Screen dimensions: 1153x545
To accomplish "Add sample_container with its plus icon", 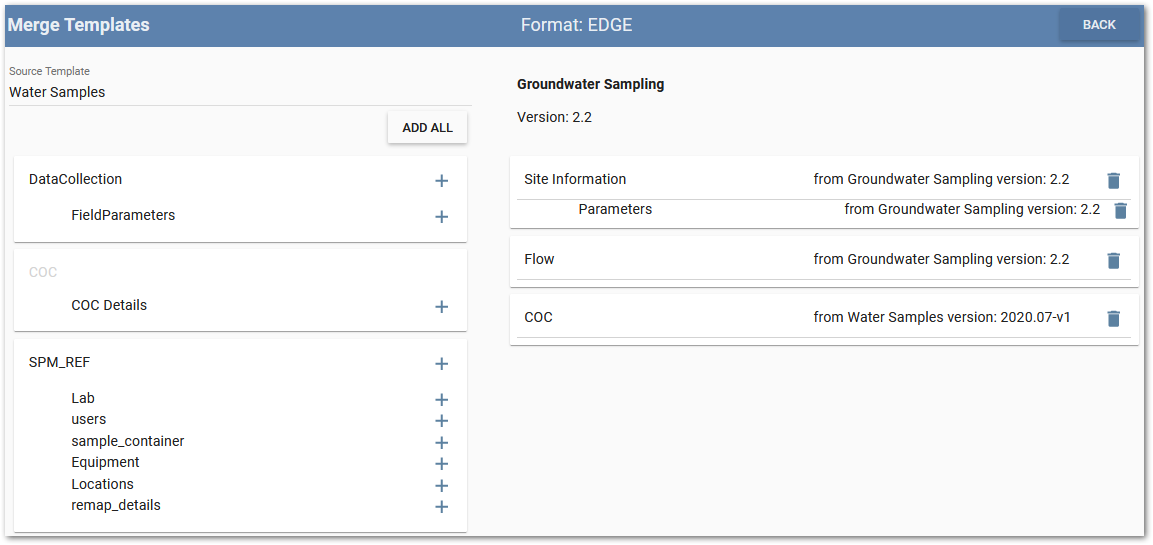I will coord(441,443).
